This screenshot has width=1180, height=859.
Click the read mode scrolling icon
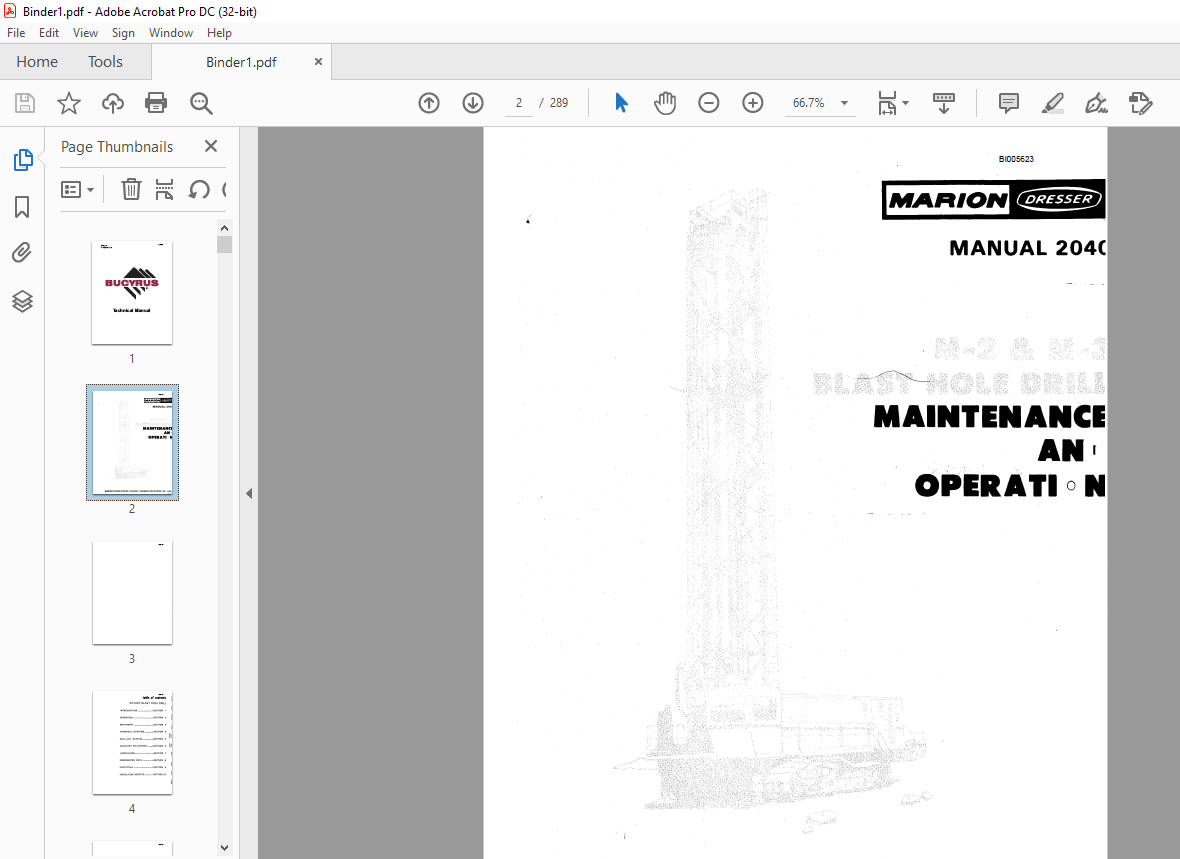944,103
